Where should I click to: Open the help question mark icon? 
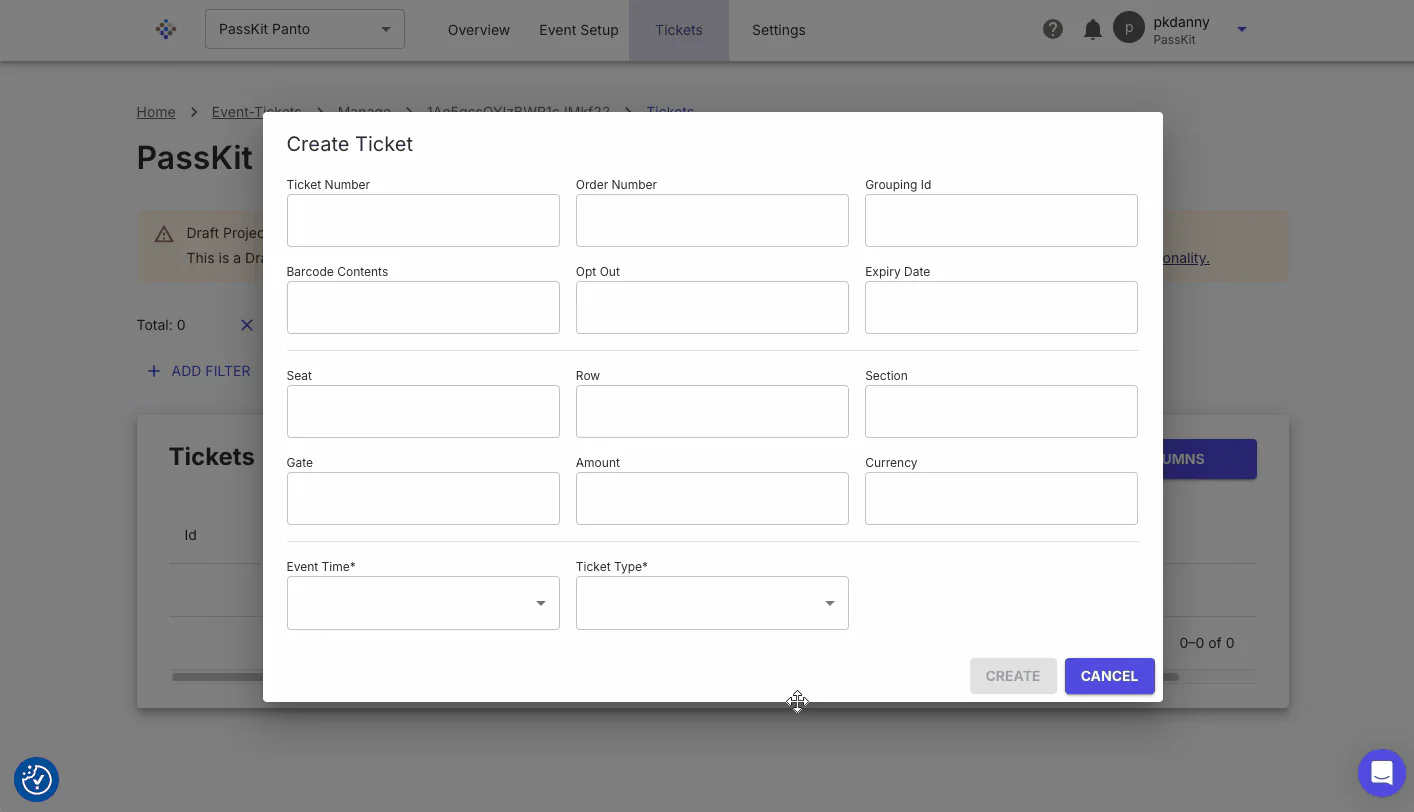tap(1053, 29)
